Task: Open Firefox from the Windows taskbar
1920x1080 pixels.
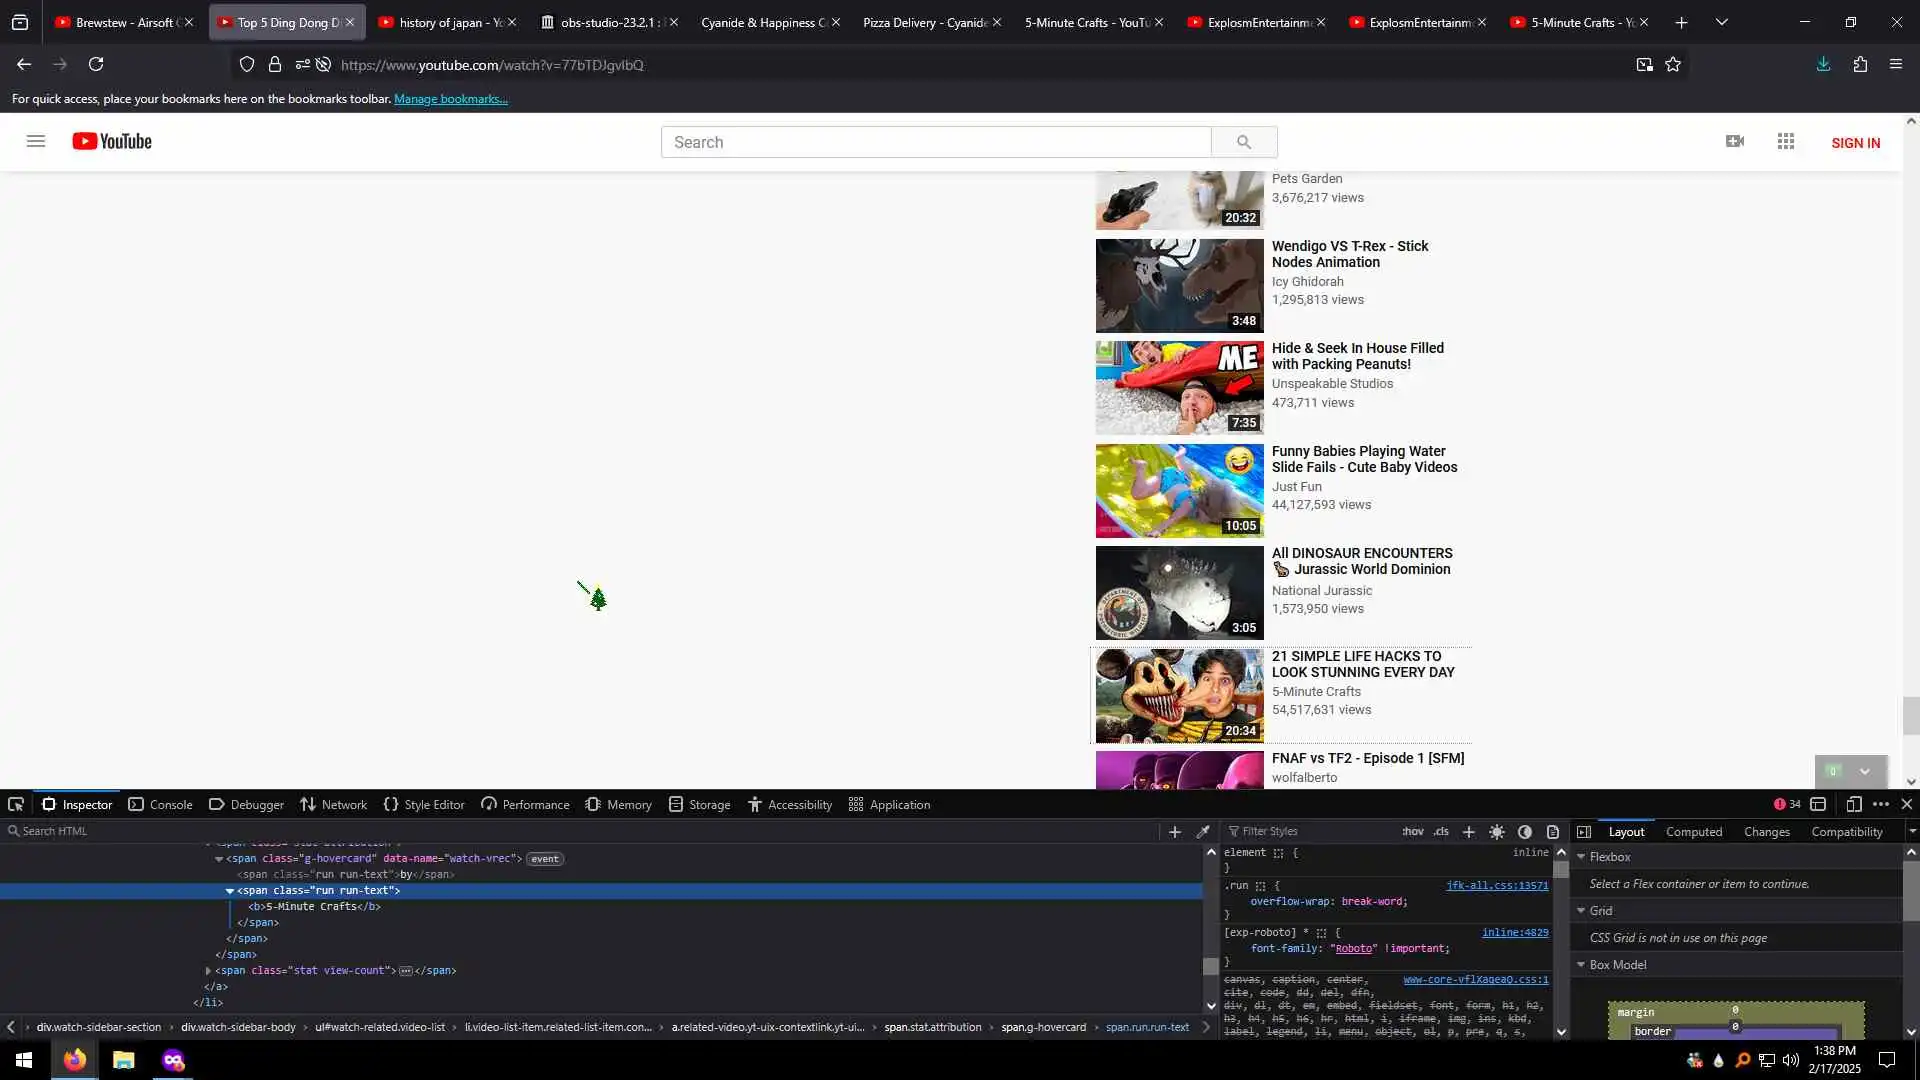Action: tap(75, 1060)
